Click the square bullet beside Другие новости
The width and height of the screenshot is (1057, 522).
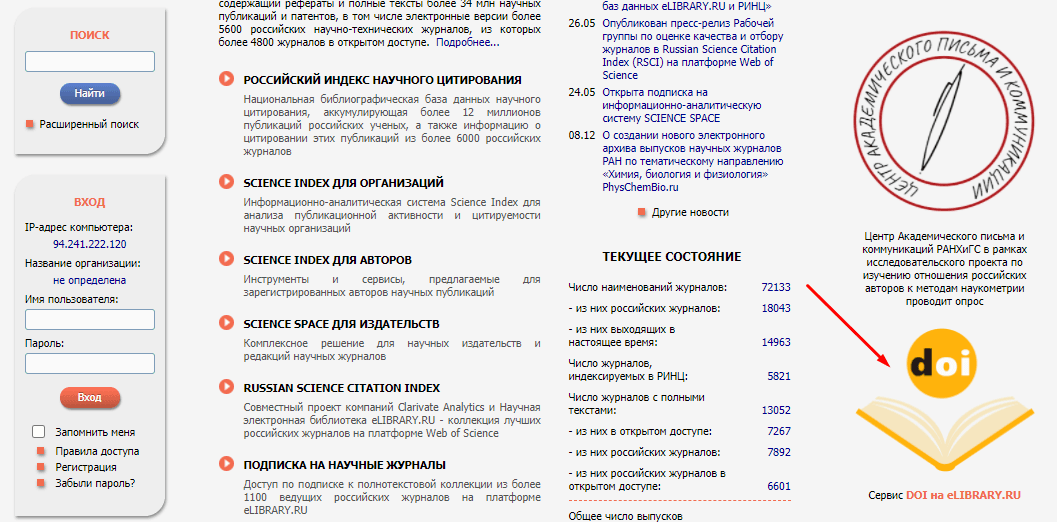(642, 212)
